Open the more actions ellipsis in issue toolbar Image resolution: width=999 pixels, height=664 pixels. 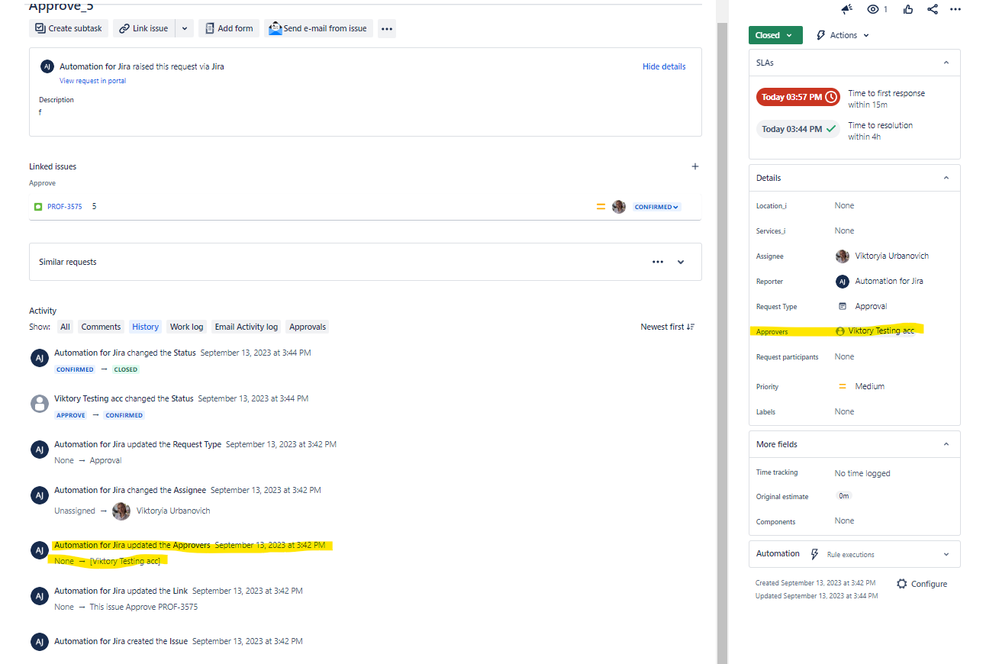click(x=387, y=29)
